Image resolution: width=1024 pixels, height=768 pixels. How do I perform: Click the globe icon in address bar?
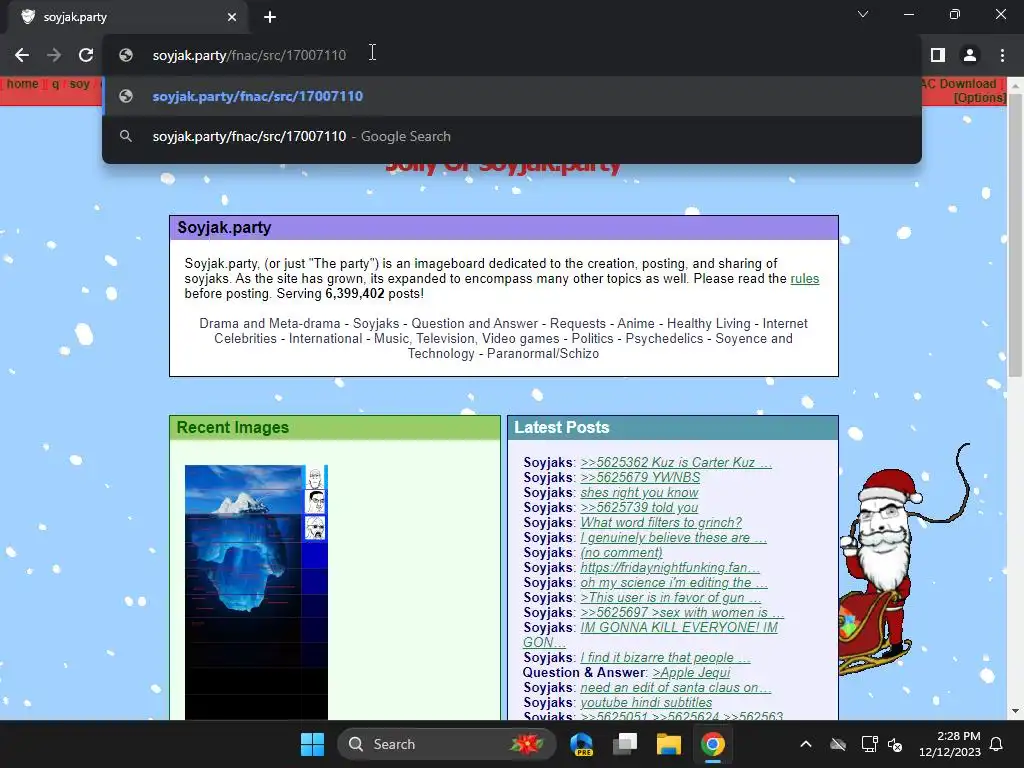coord(126,56)
